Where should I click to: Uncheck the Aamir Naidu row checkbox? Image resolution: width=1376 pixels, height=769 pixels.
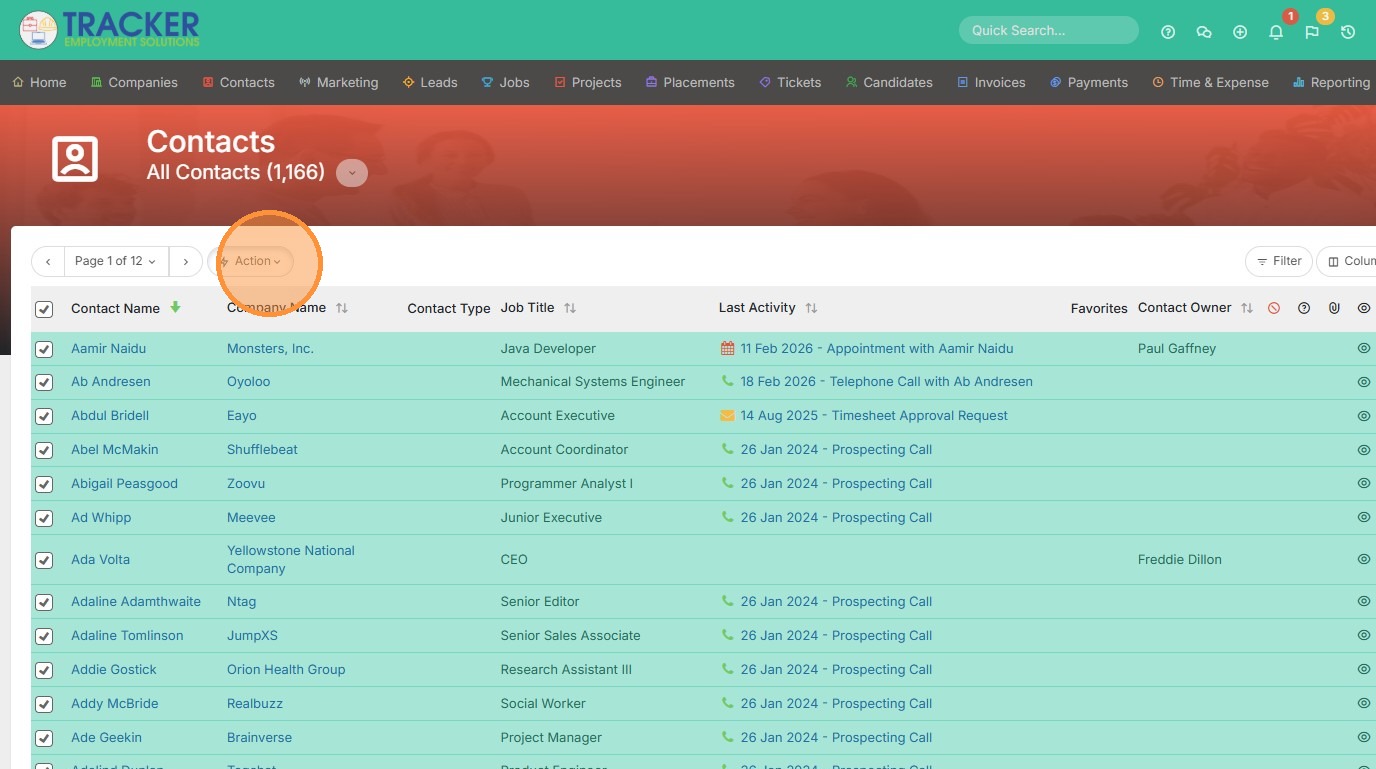(x=44, y=349)
